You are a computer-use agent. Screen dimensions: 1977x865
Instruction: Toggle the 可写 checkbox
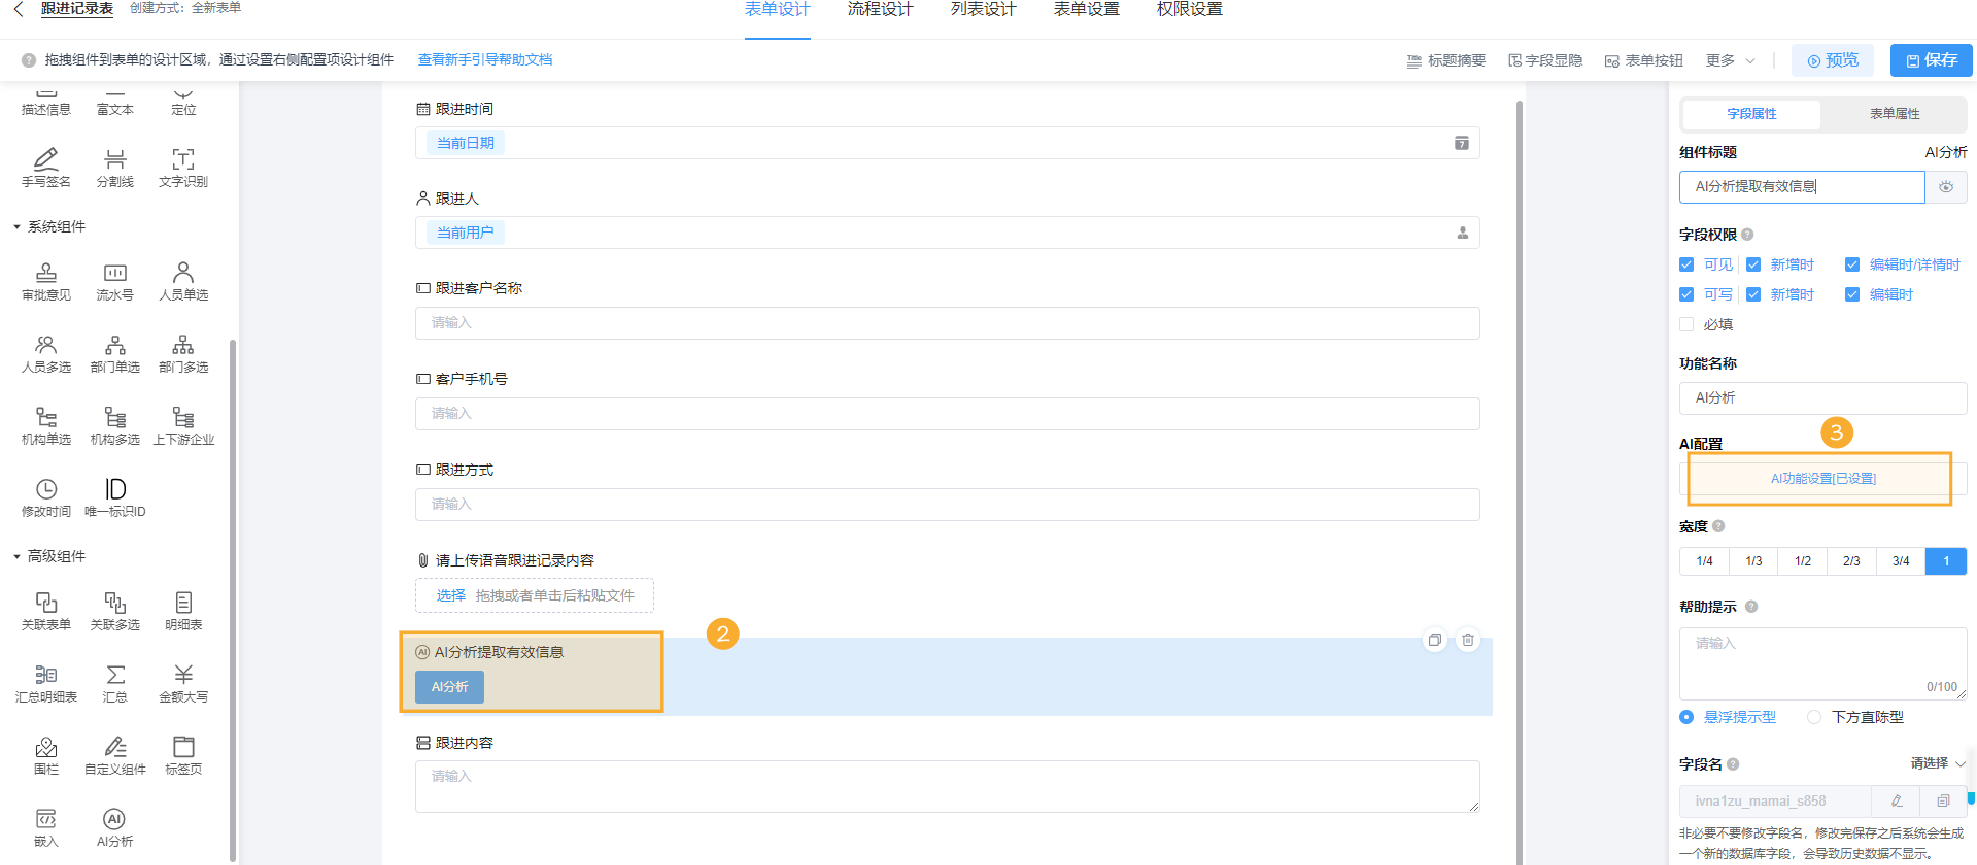(x=1687, y=295)
